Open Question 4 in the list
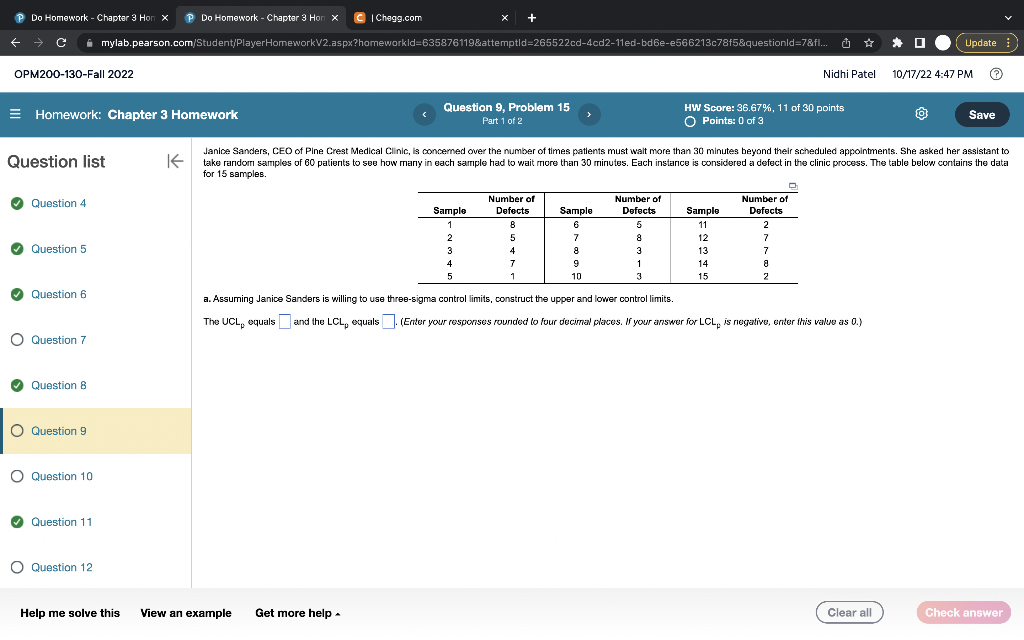 (x=58, y=203)
